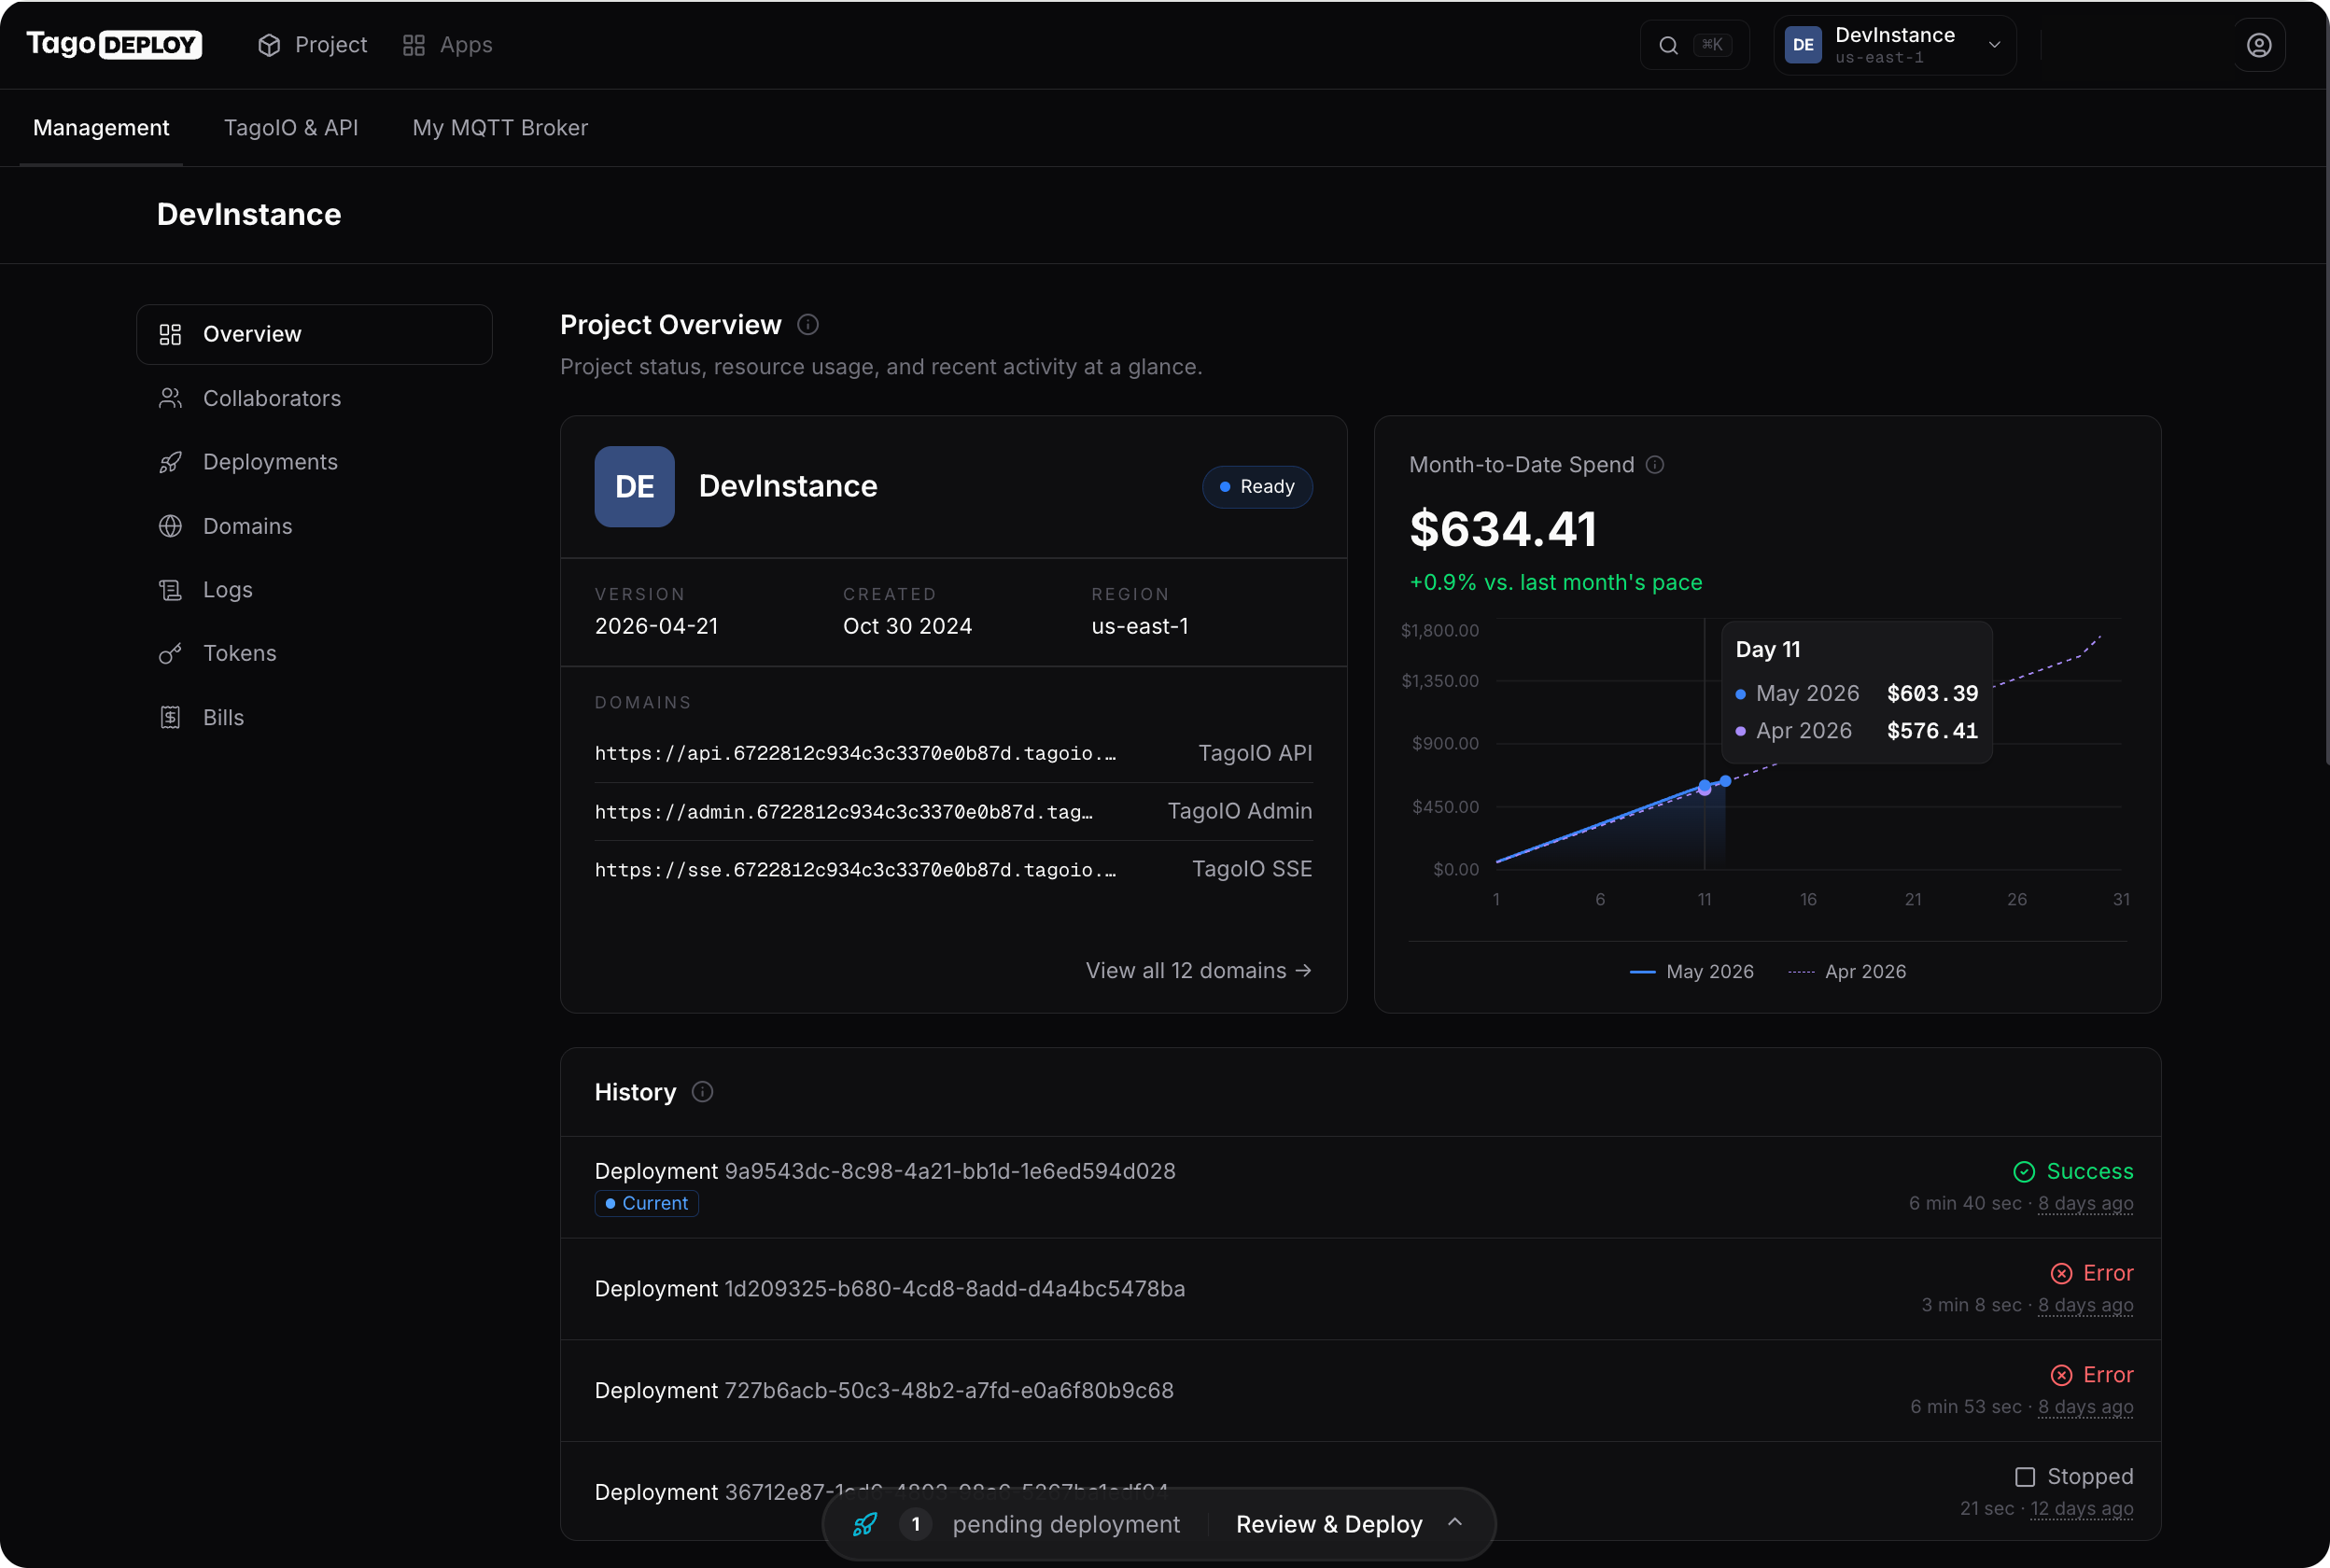Open the Project menu in top bar
Viewport: 2330px width, 1568px height.
click(x=312, y=45)
